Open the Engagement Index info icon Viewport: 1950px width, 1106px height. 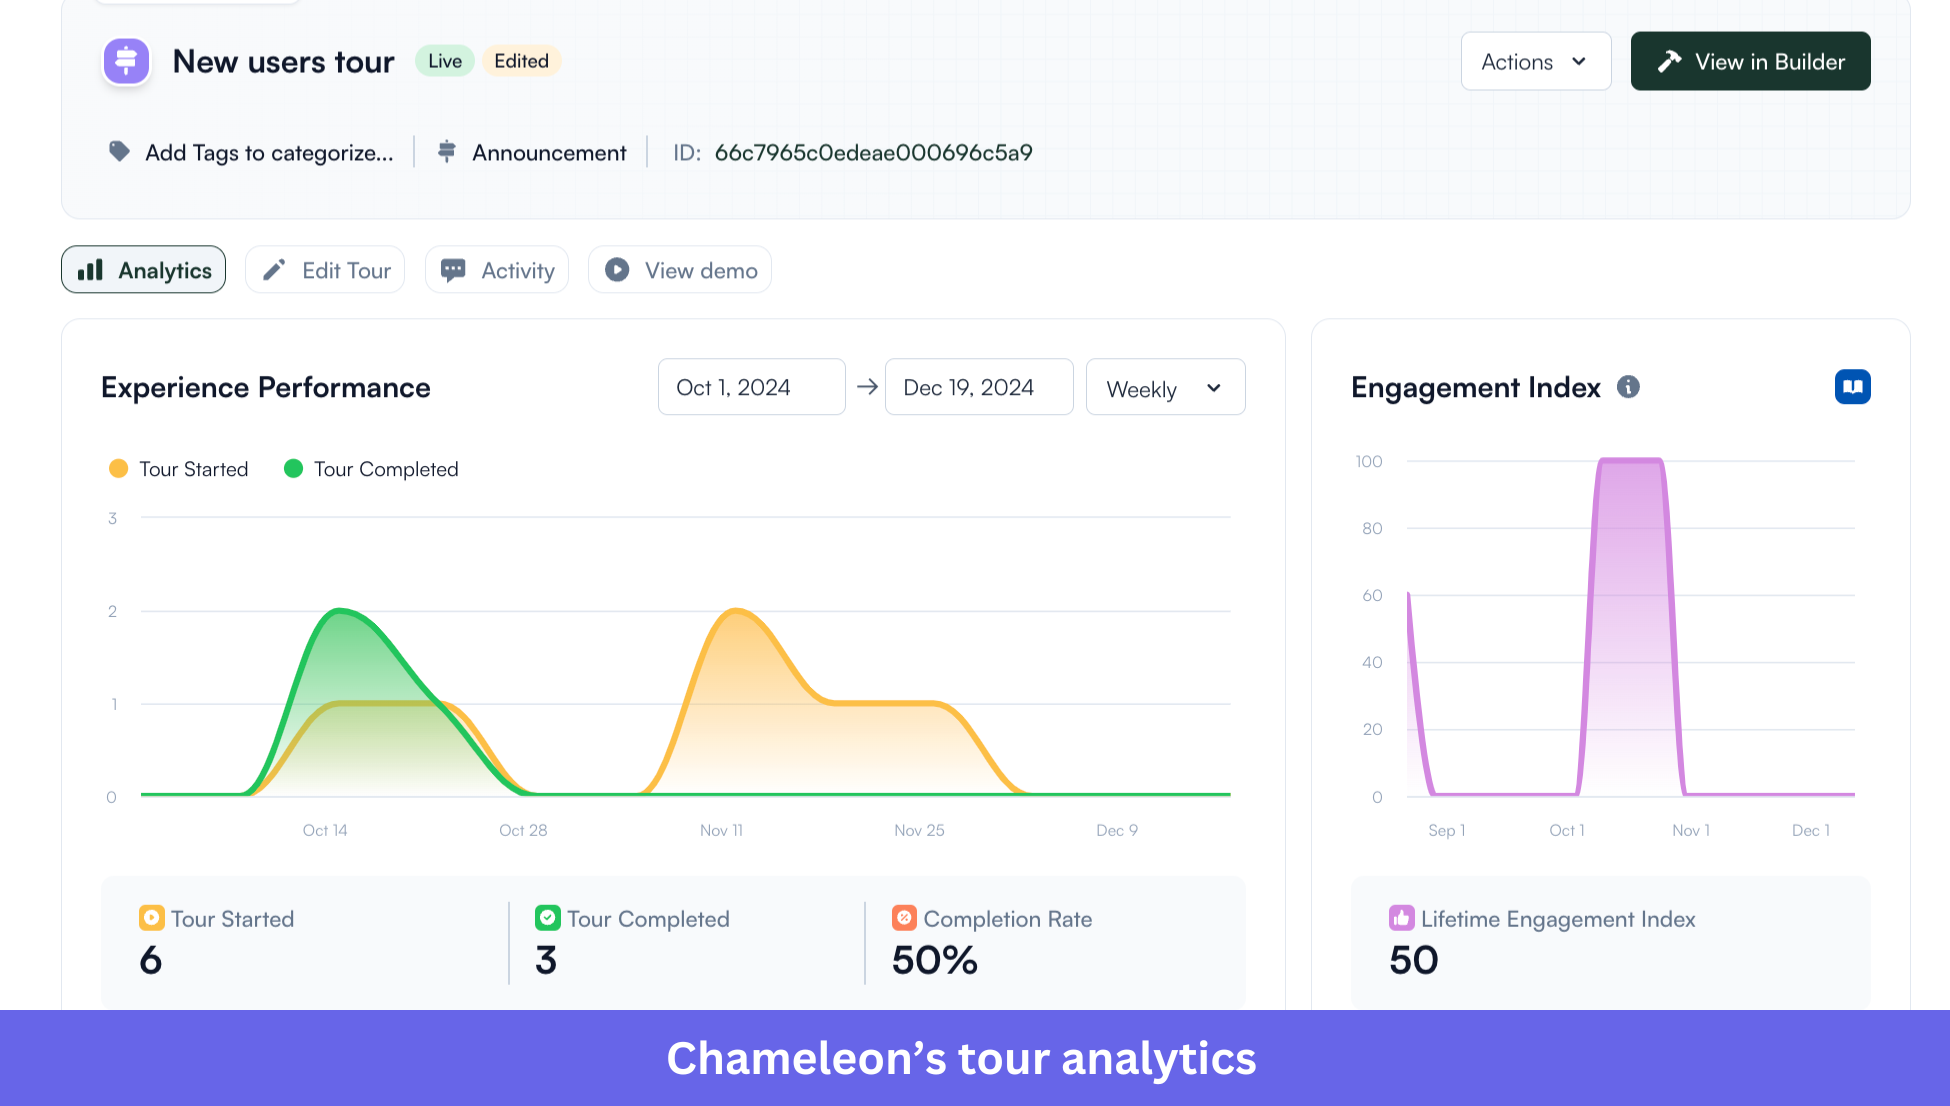tap(1628, 387)
